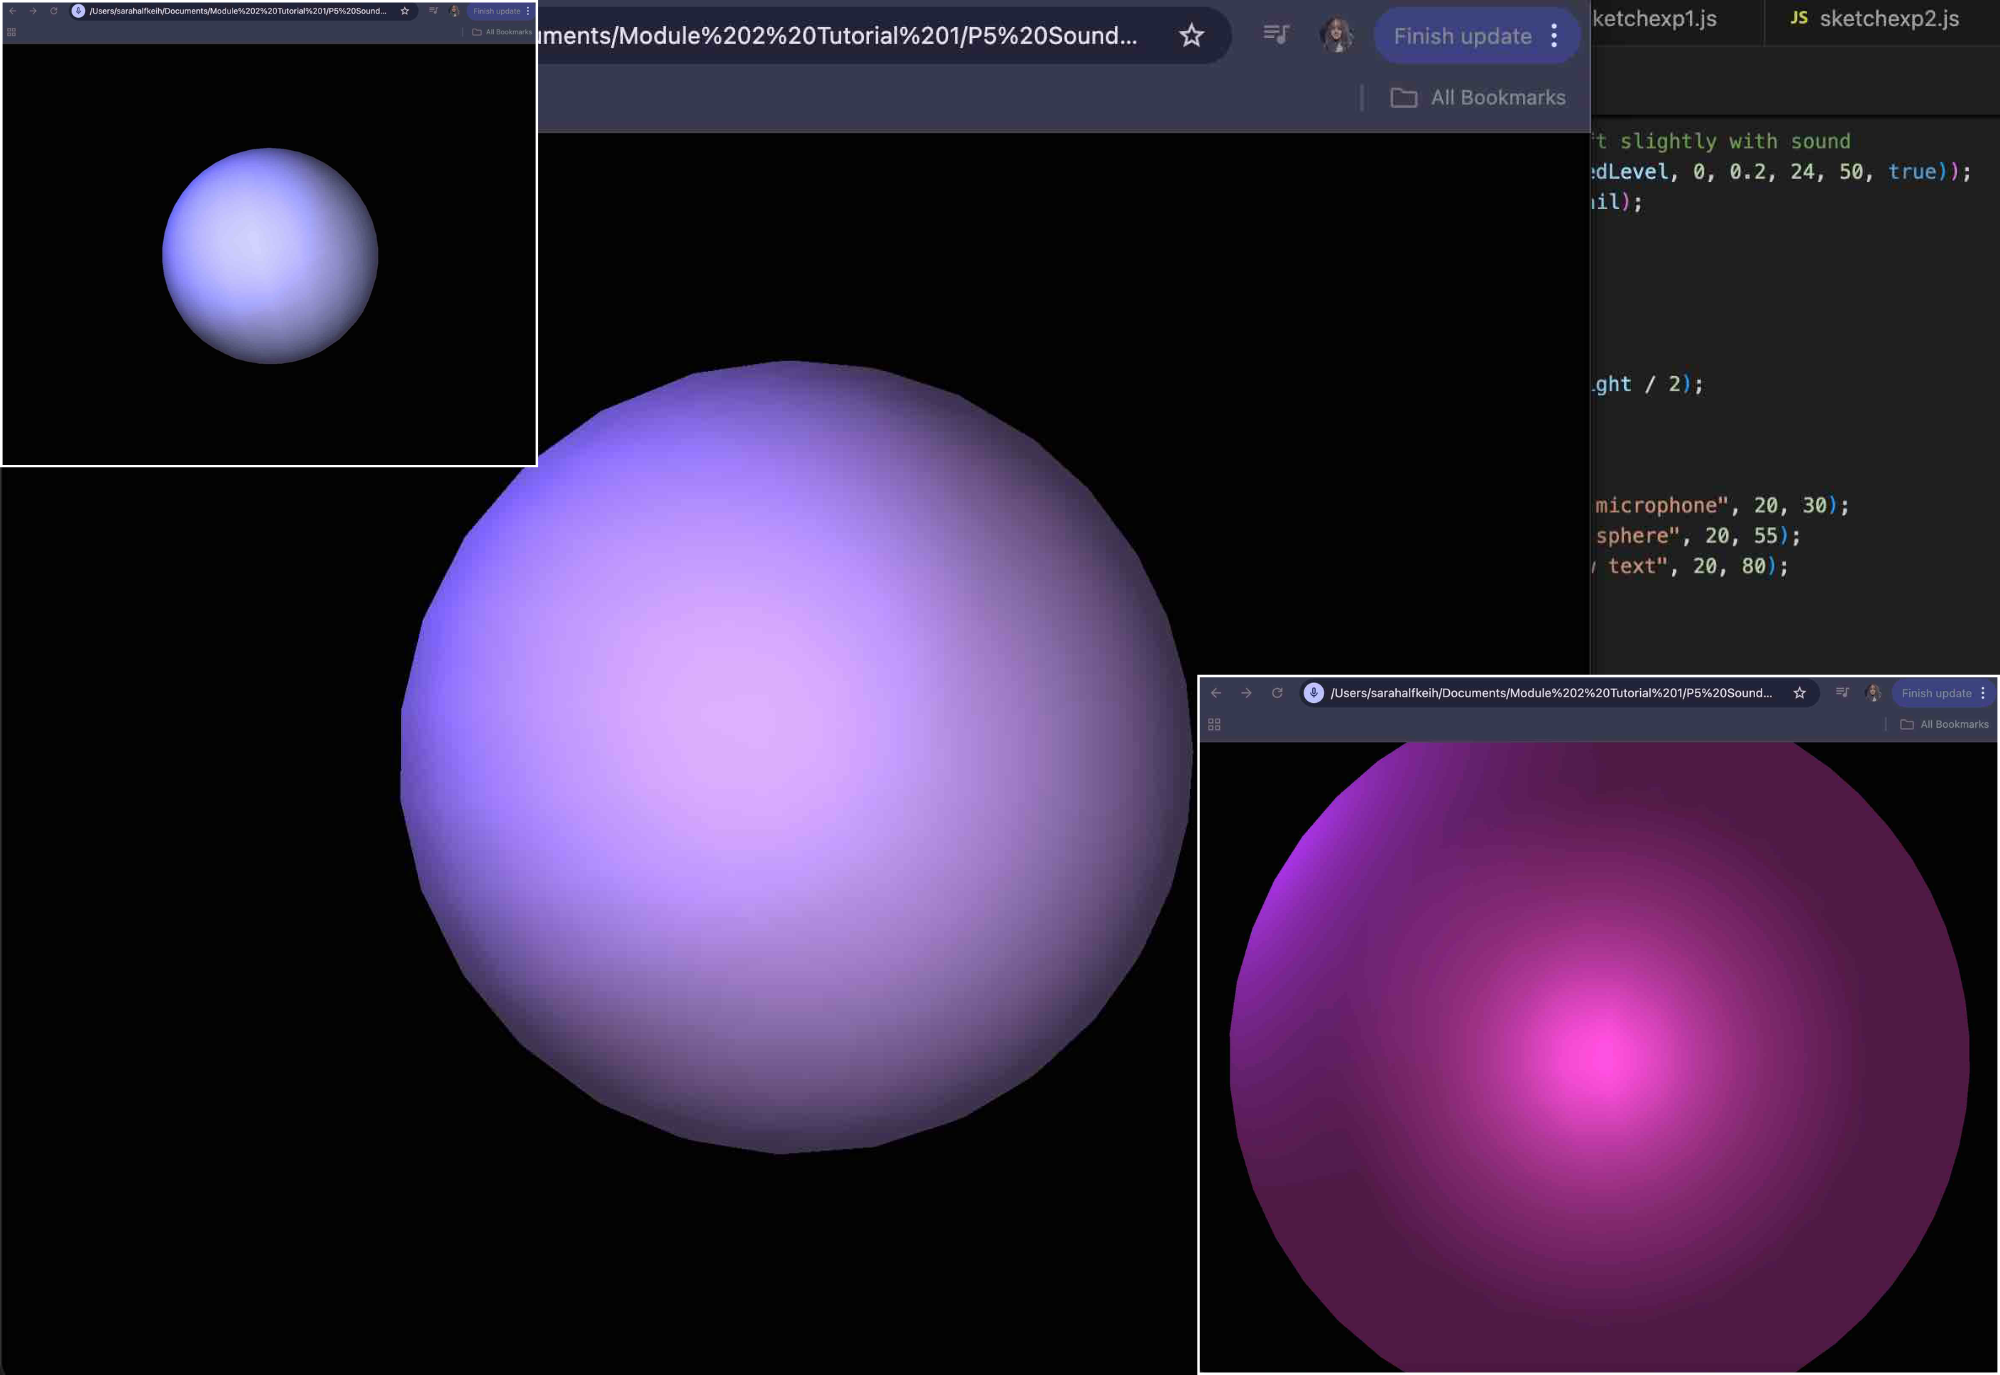This screenshot has width=2000, height=1375.
Task: Open media controls in small blue-sphere browser
Action: click(434, 11)
